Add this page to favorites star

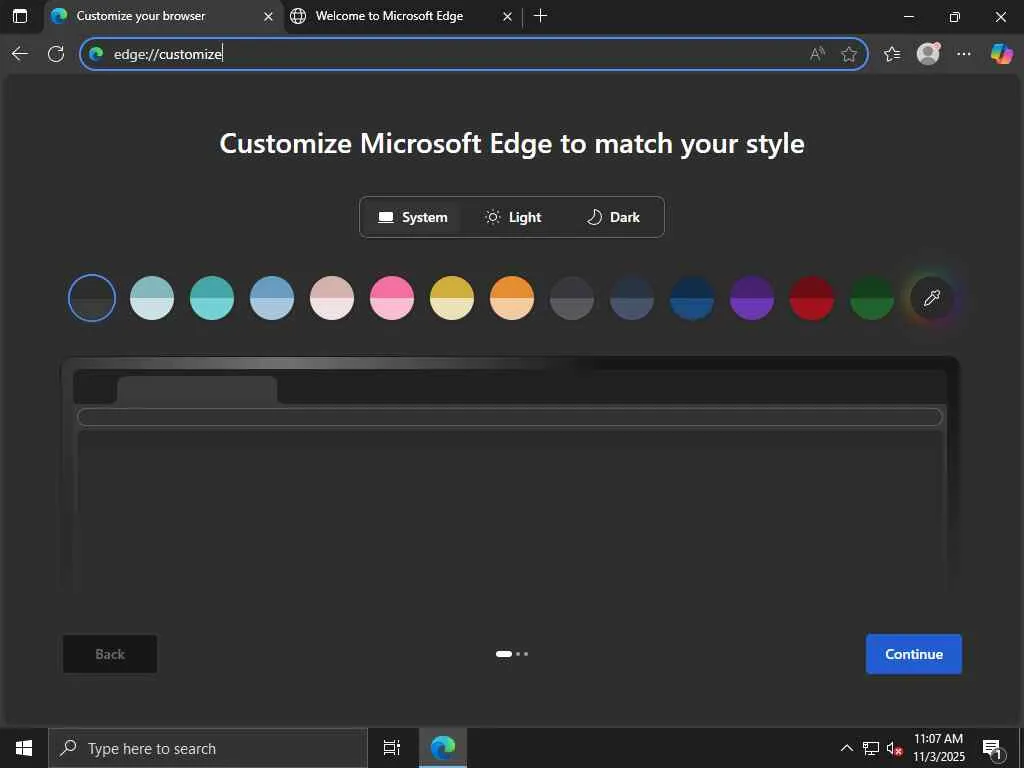click(849, 54)
